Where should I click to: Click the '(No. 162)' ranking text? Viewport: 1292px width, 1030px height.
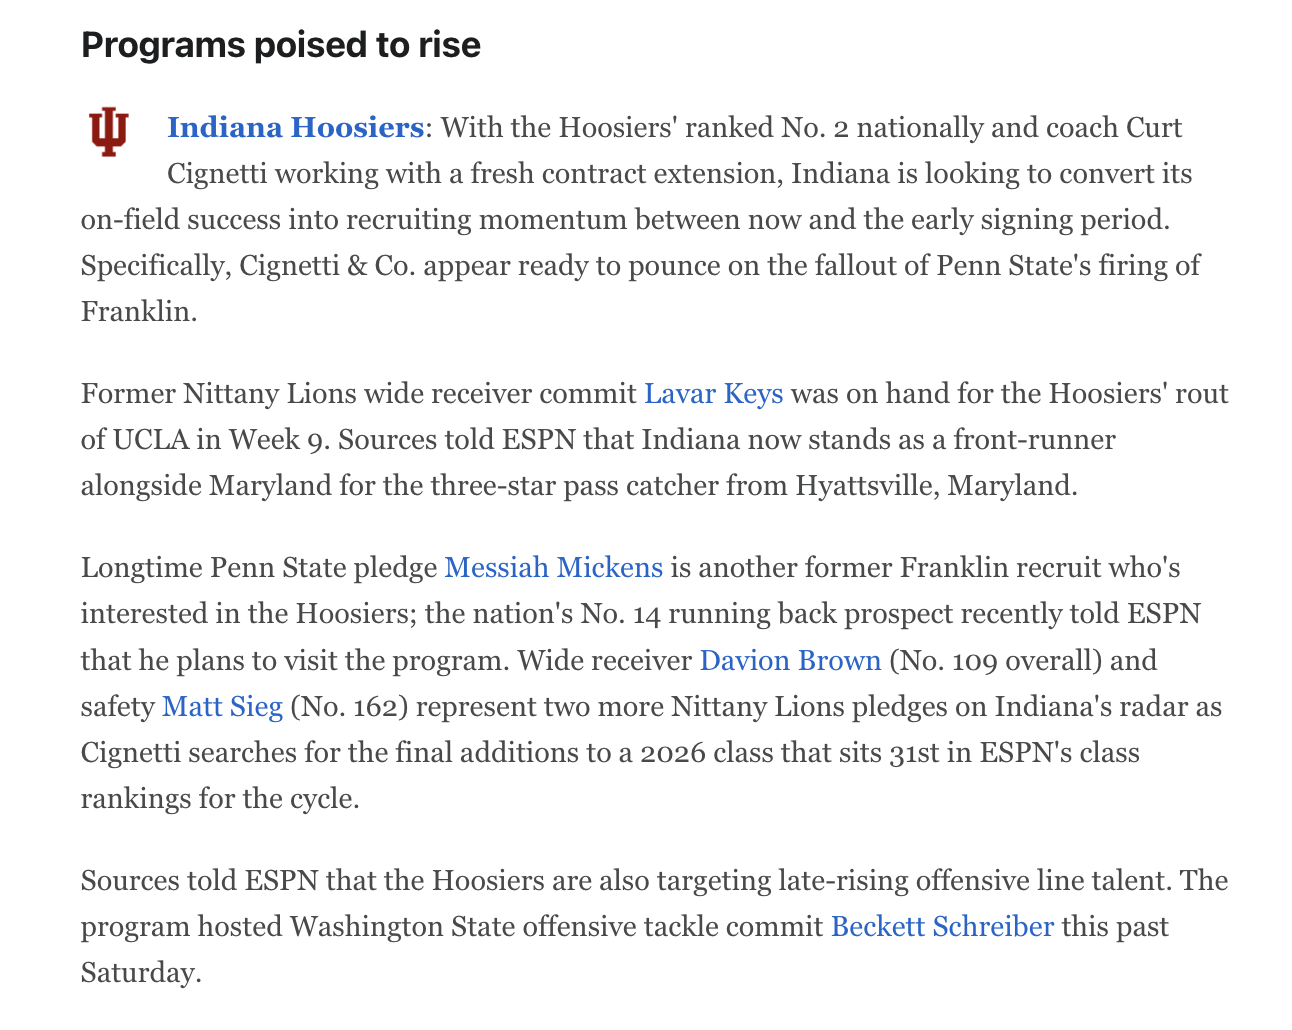[x=350, y=706]
